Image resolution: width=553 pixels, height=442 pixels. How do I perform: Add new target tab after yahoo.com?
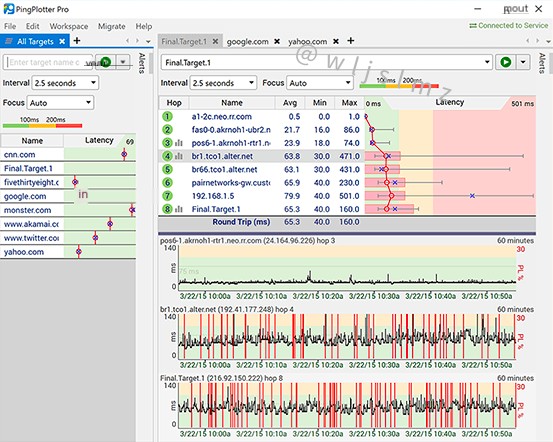pyautogui.click(x=351, y=41)
